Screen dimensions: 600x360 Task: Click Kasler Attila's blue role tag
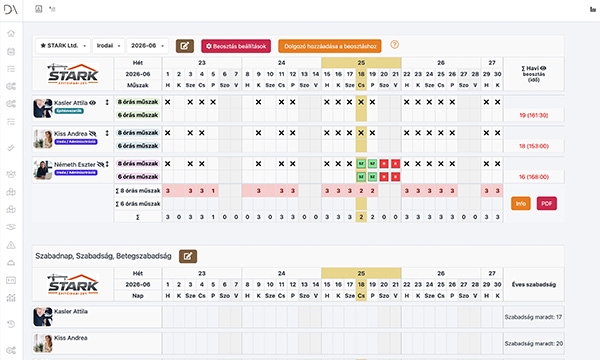69,111
